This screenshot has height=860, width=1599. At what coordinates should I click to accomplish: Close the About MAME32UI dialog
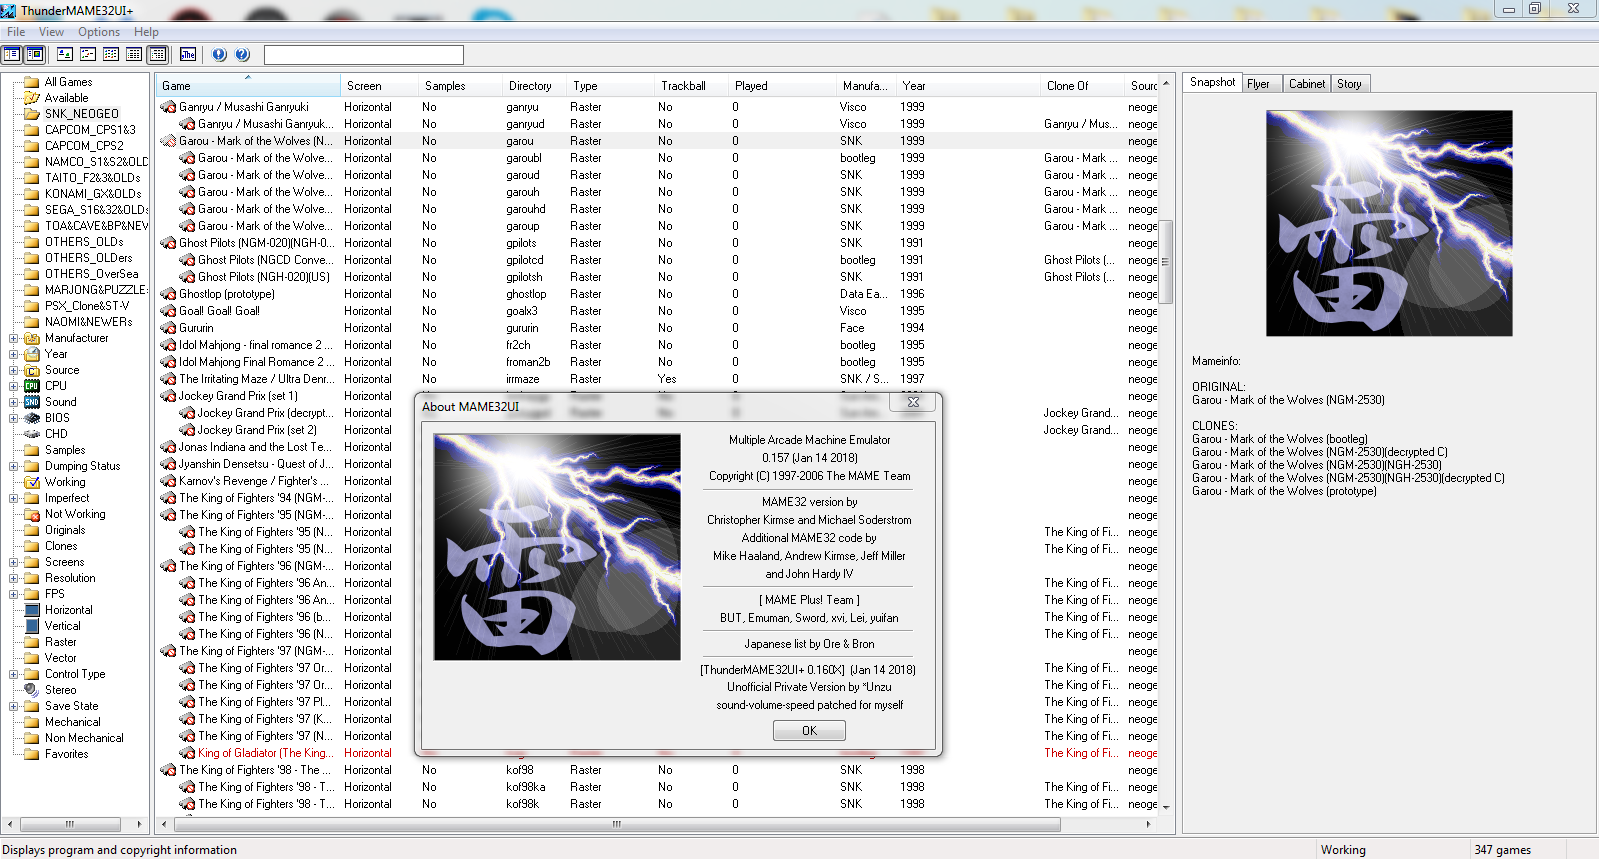point(913,402)
